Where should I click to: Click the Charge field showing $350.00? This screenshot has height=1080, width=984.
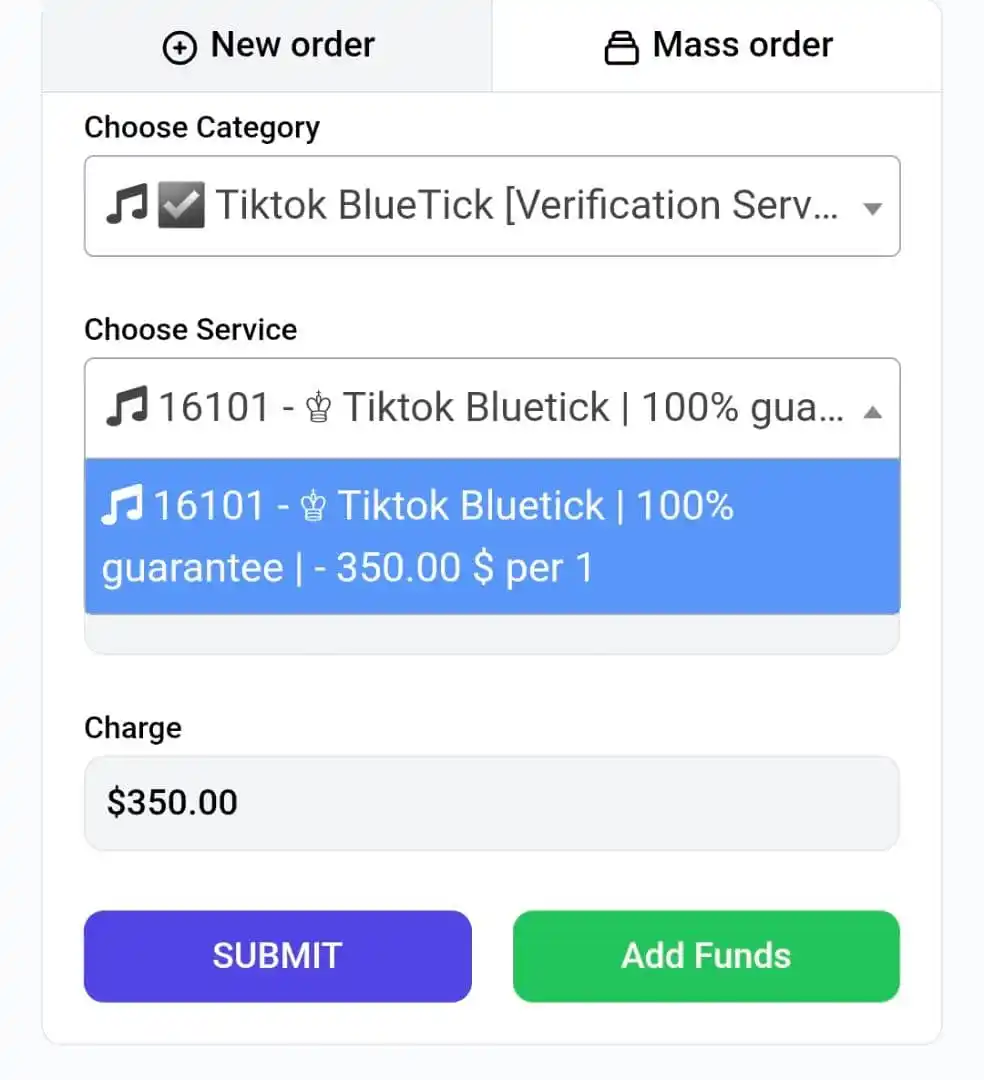492,803
